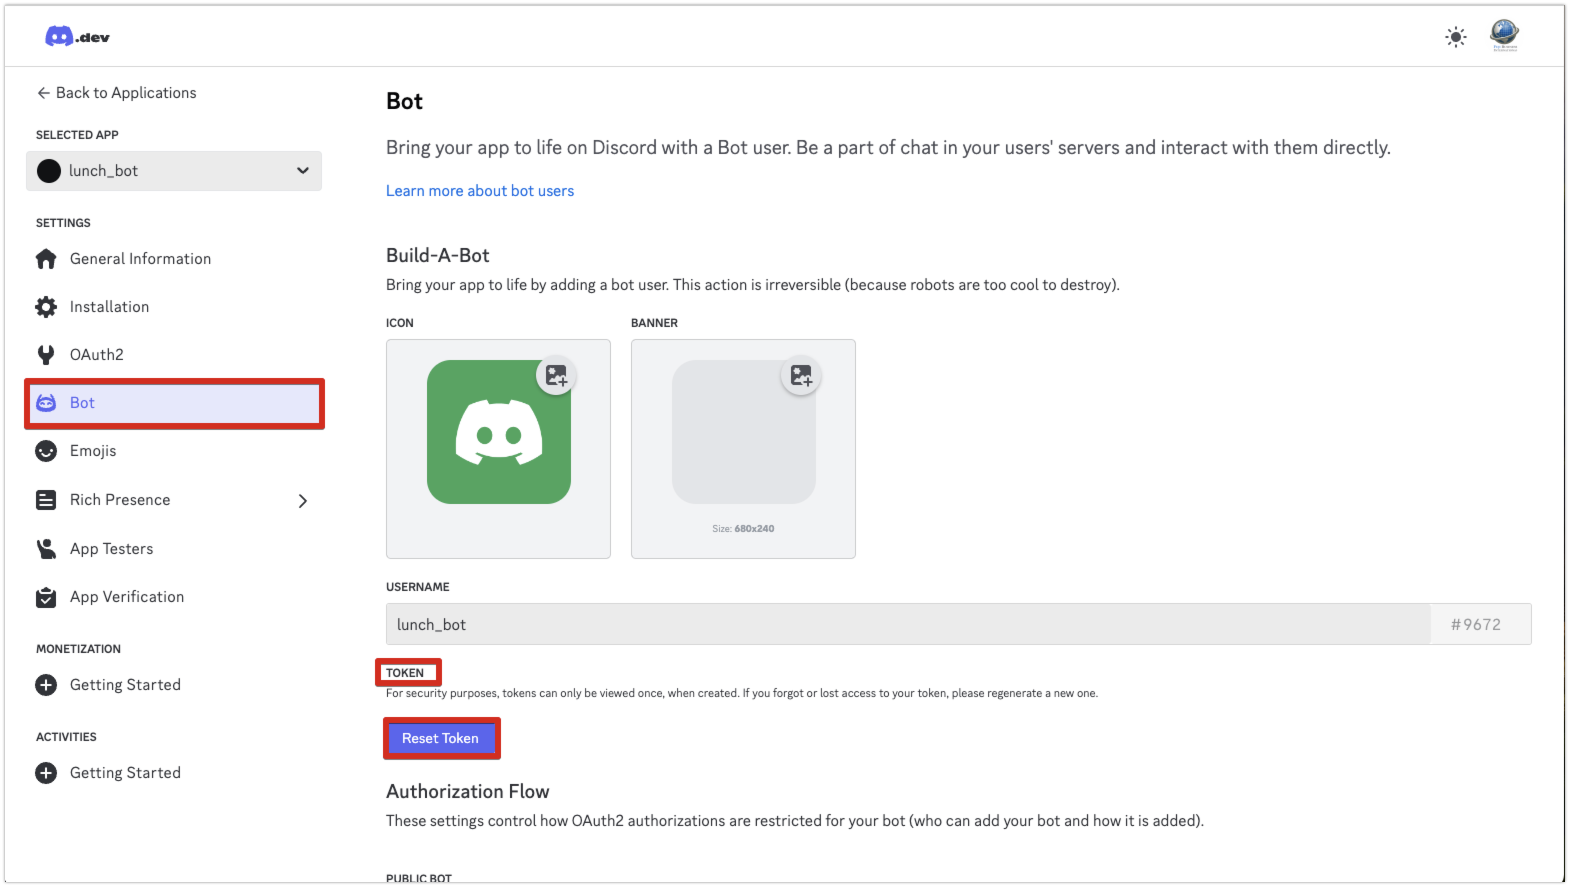Image resolution: width=1570 pixels, height=887 pixels.
Task: Open the App Verification page
Action: (x=127, y=597)
